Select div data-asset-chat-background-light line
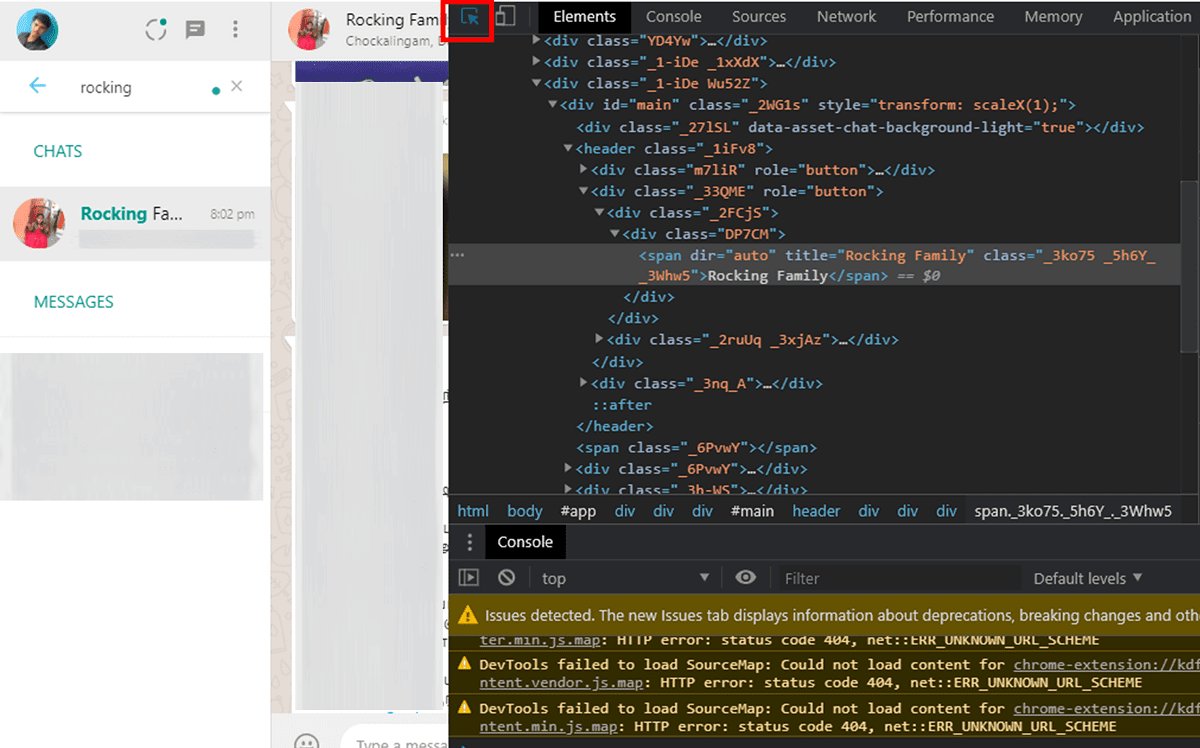Screen dimensions: 1200x748 860,127
